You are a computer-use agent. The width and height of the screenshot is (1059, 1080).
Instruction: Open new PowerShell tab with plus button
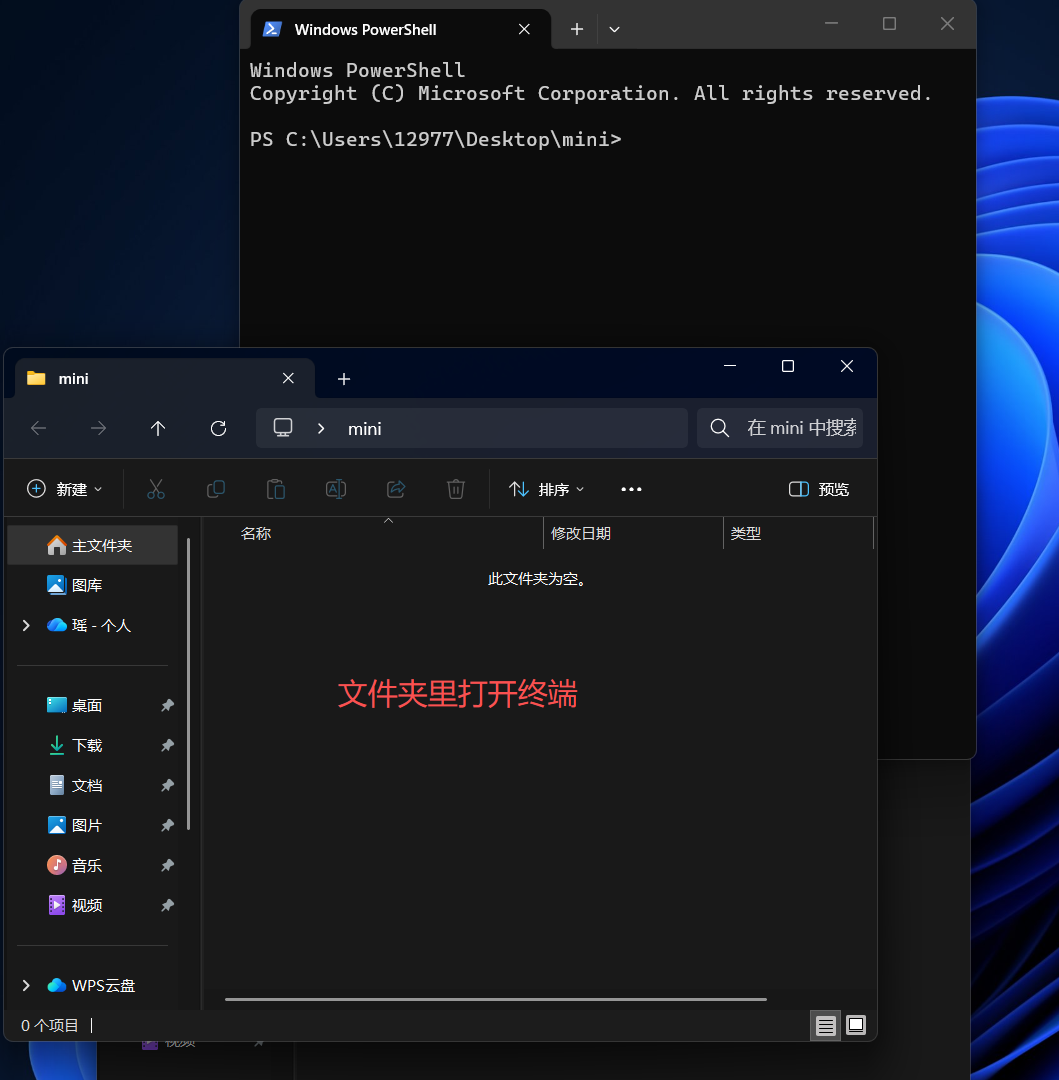577,29
